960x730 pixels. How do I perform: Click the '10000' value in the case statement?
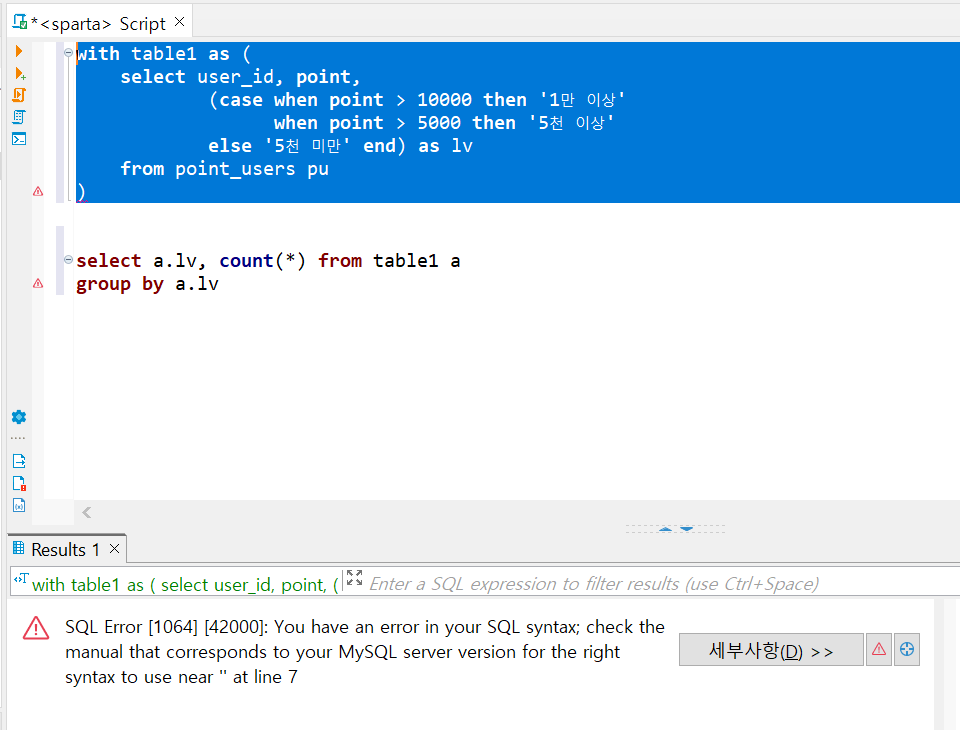(x=444, y=99)
